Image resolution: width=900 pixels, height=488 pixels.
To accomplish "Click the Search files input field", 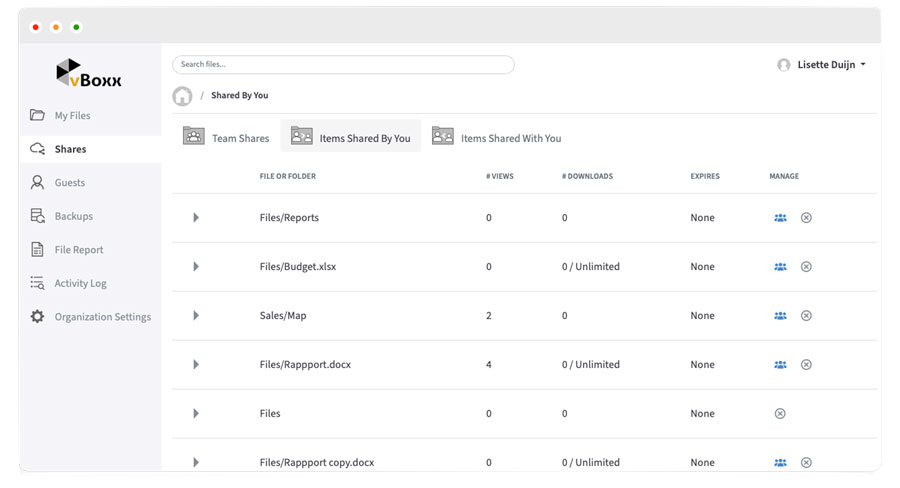I will 343,65.
